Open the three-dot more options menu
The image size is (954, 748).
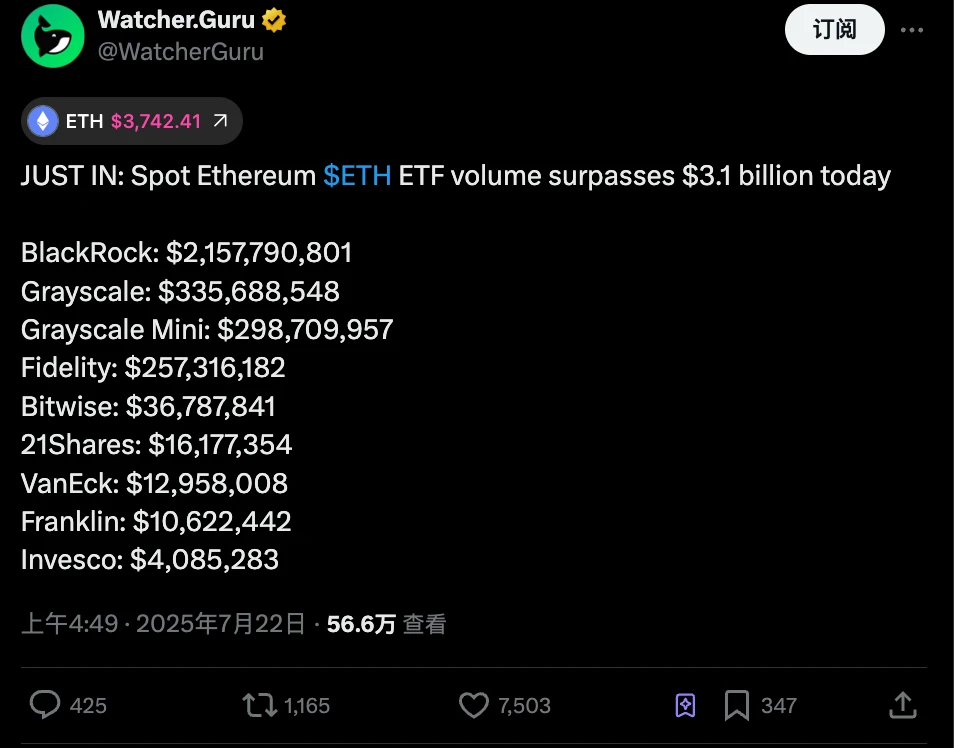click(x=912, y=29)
